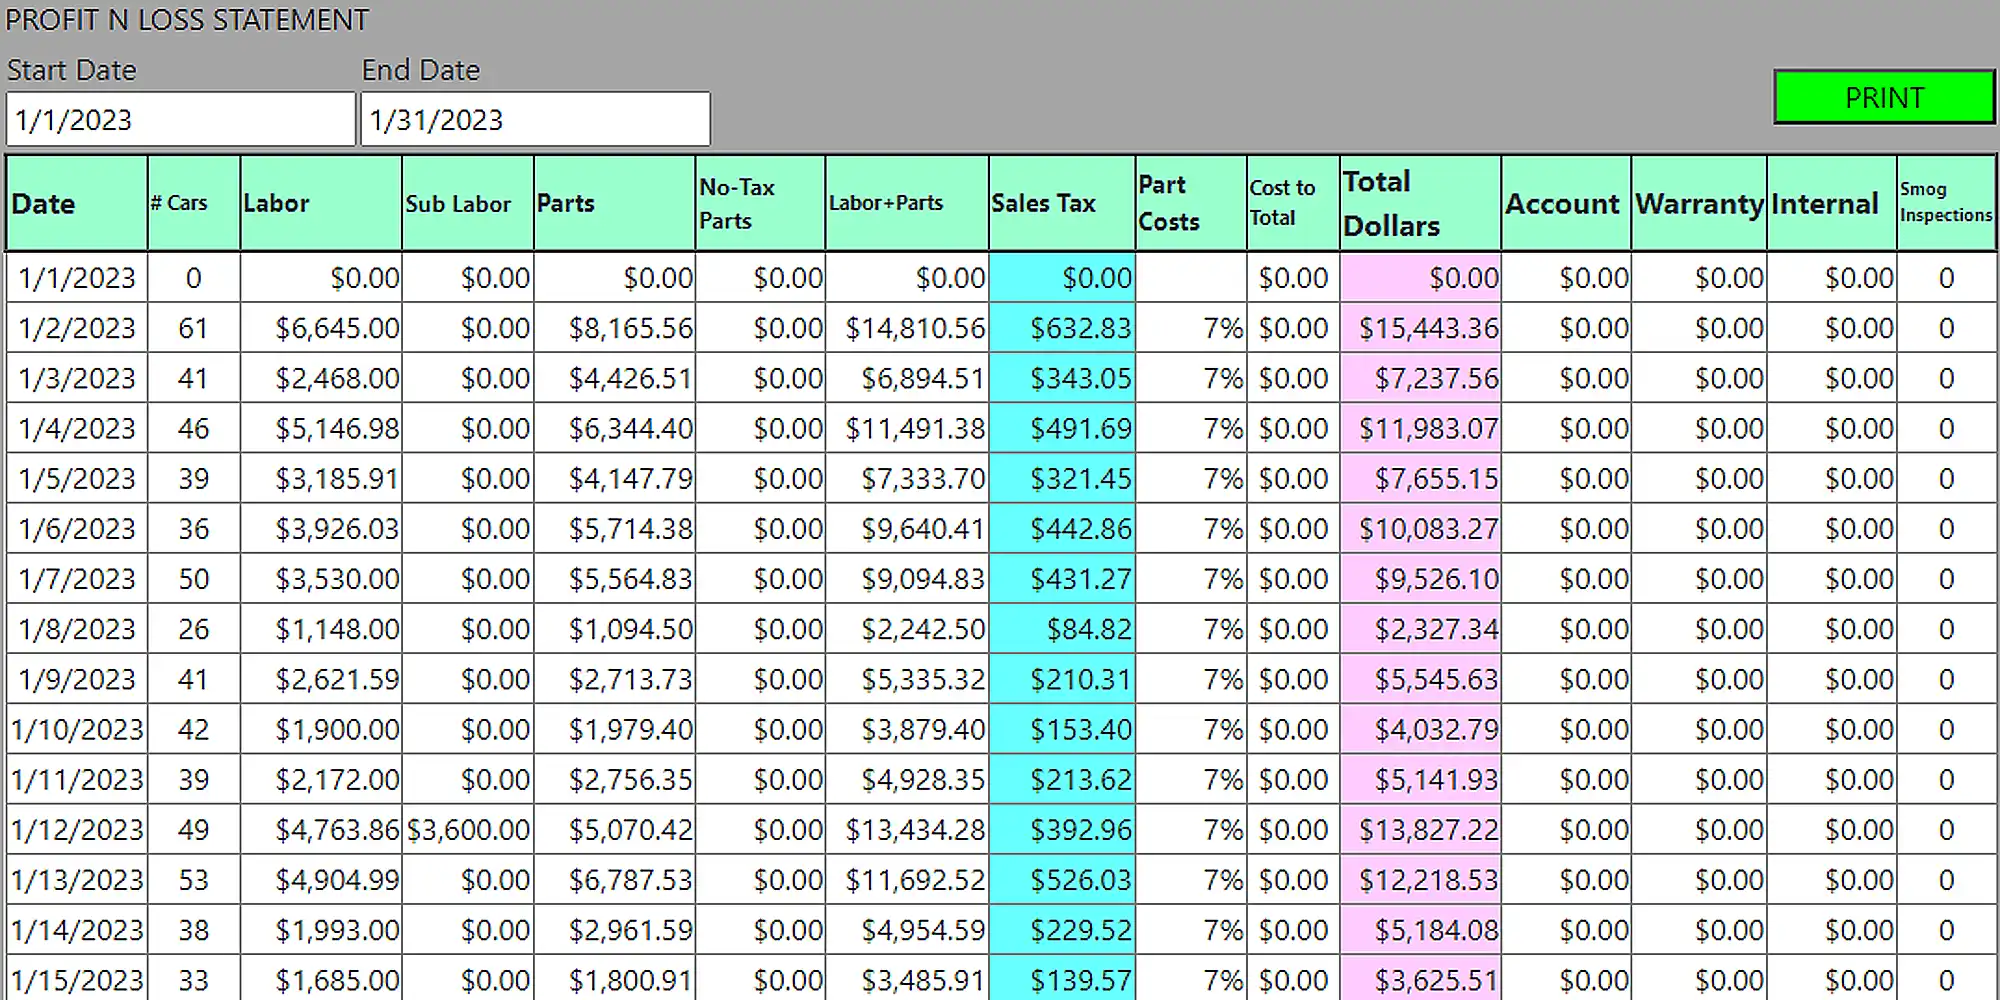Screen dimensions: 2000x1000
Task: Click the 1/8/2023 date cell
Action: (77, 628)
